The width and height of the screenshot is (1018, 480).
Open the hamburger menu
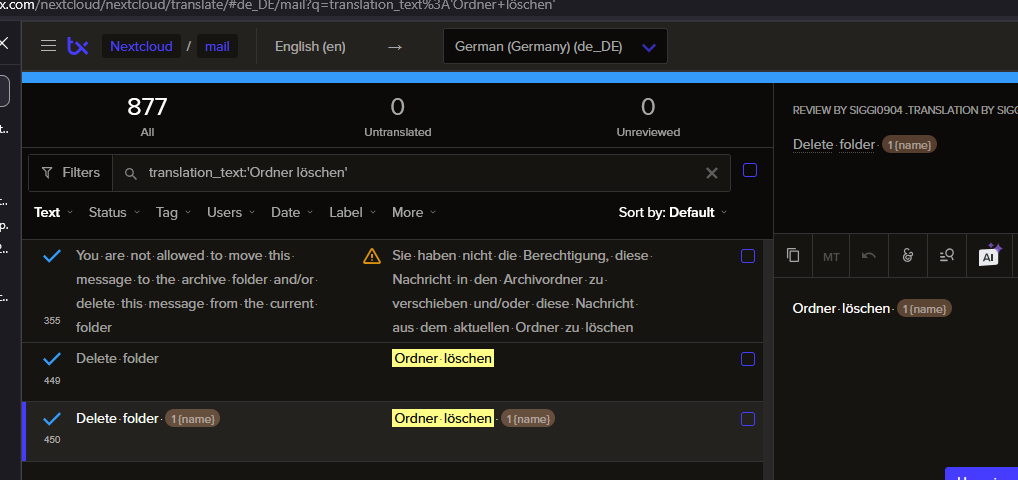pos(48,46)
